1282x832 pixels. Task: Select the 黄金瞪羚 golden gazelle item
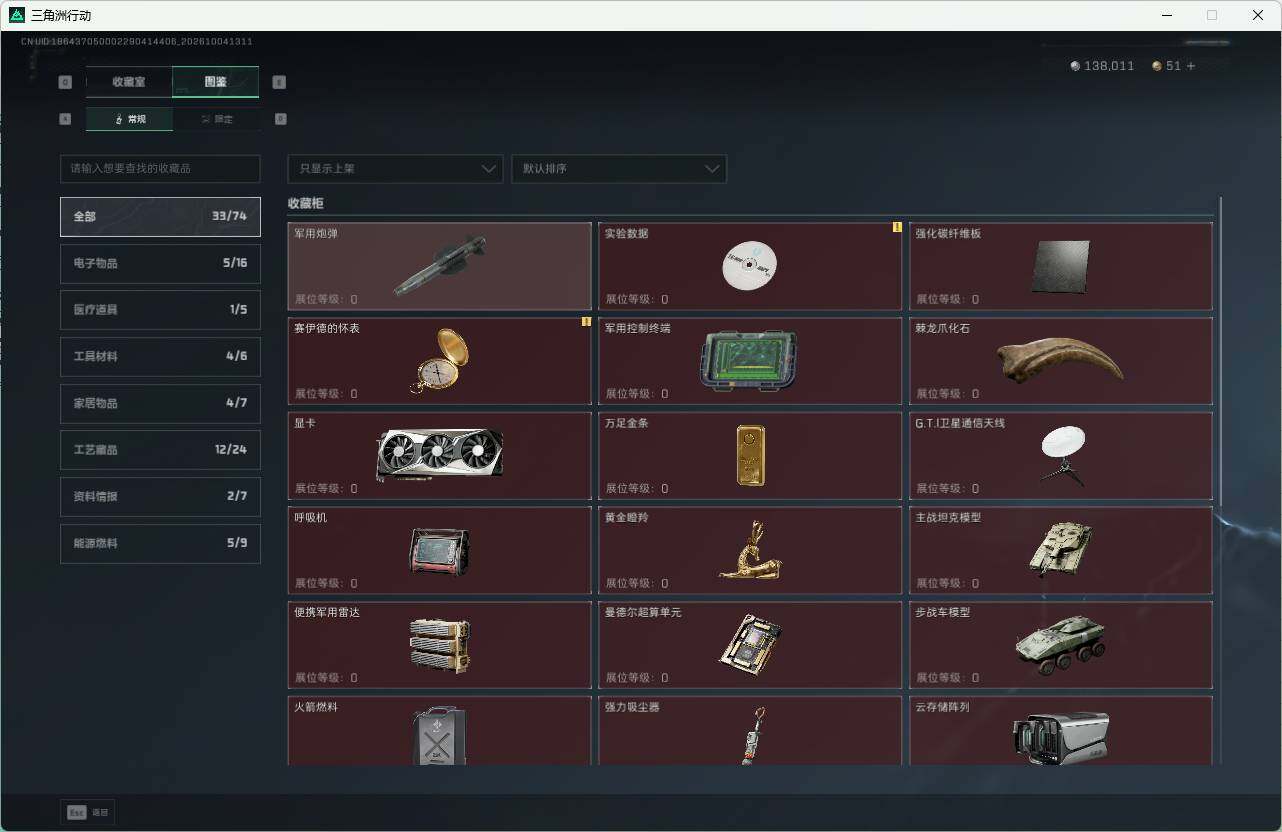(x=750, y=550)
